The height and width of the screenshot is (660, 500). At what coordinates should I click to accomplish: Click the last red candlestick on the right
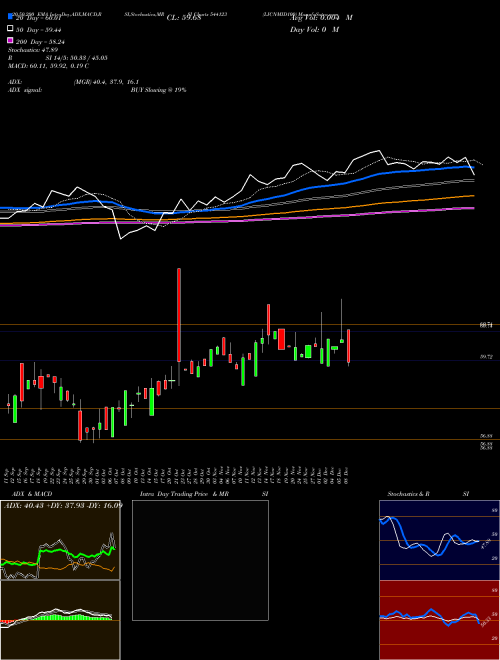tap(348, 346)
